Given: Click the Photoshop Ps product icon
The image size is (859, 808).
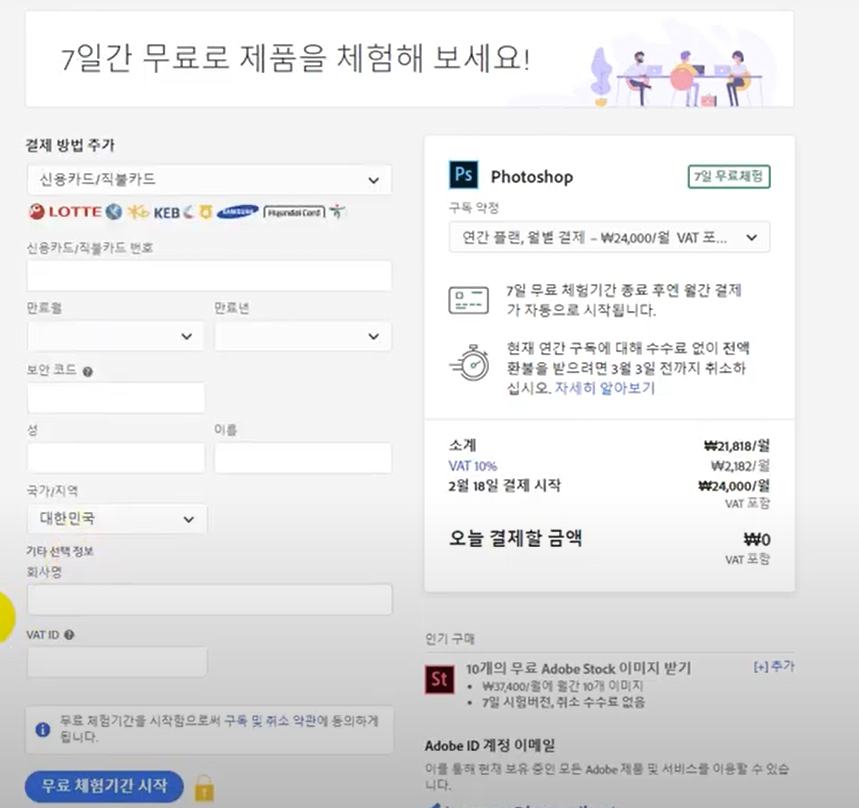Looking at the screenshot, I should pos(463,175).
